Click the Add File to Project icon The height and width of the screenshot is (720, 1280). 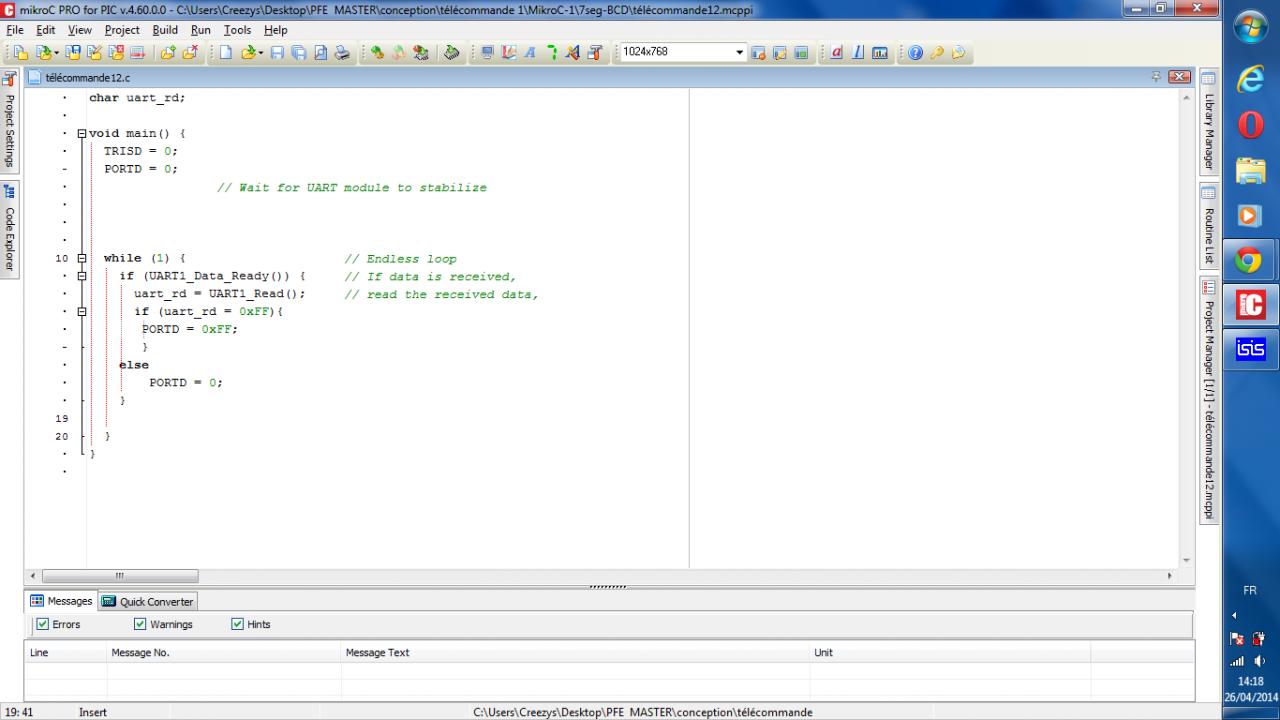pos(167,52)
